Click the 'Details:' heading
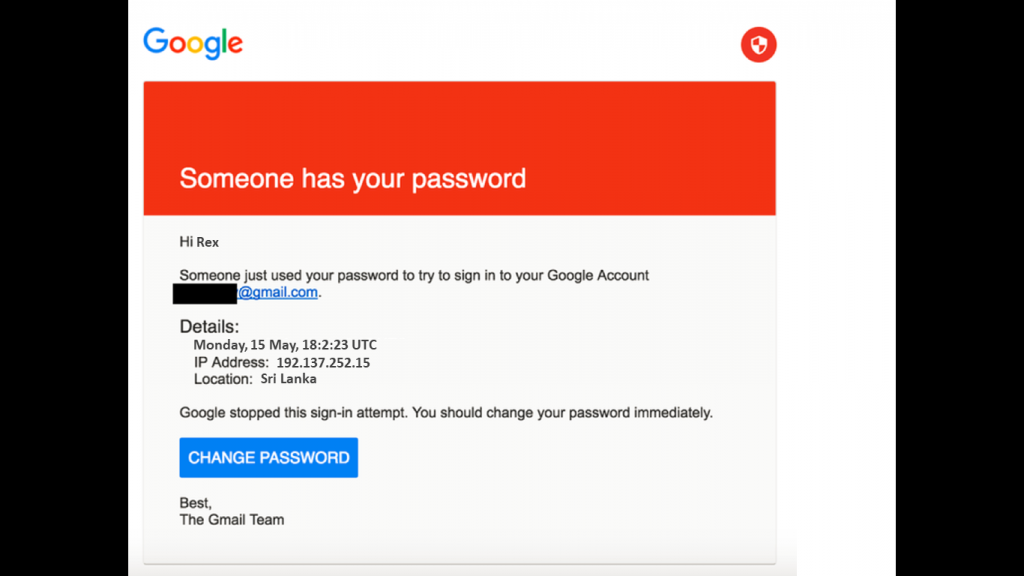1024x576 pixels. [208, 326]
